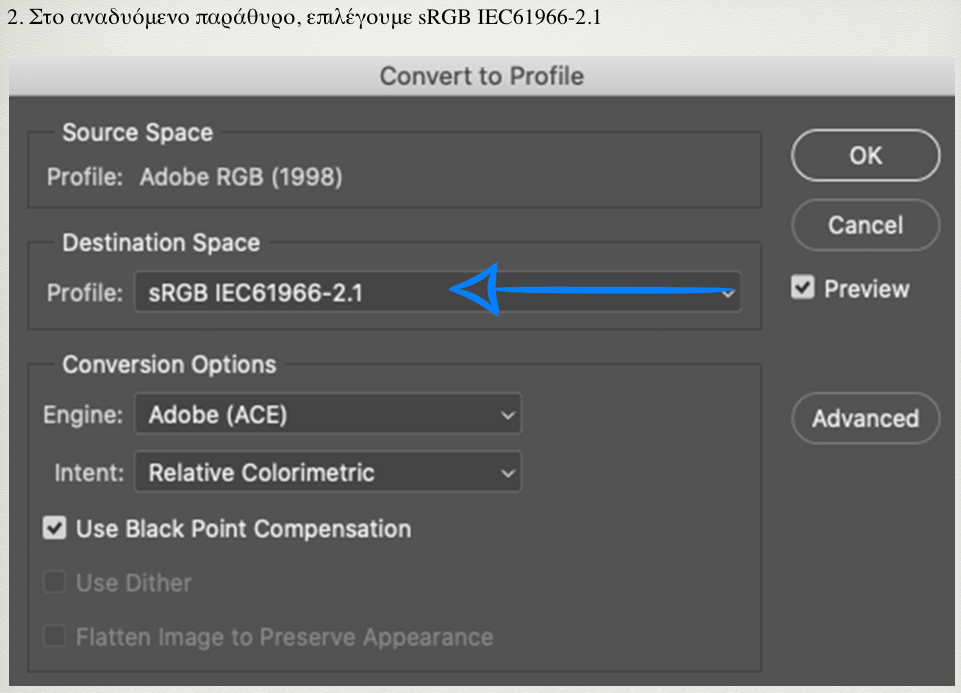This screenshot has width=961, height=693.
Task: Click the Conversion Options group heading
Action: (169, 364)
